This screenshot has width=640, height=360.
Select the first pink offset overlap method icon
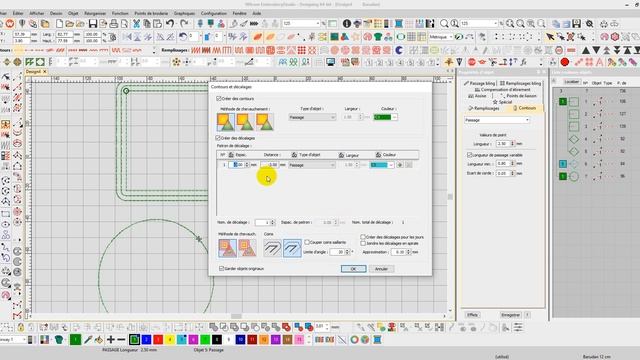pos(227,248)
